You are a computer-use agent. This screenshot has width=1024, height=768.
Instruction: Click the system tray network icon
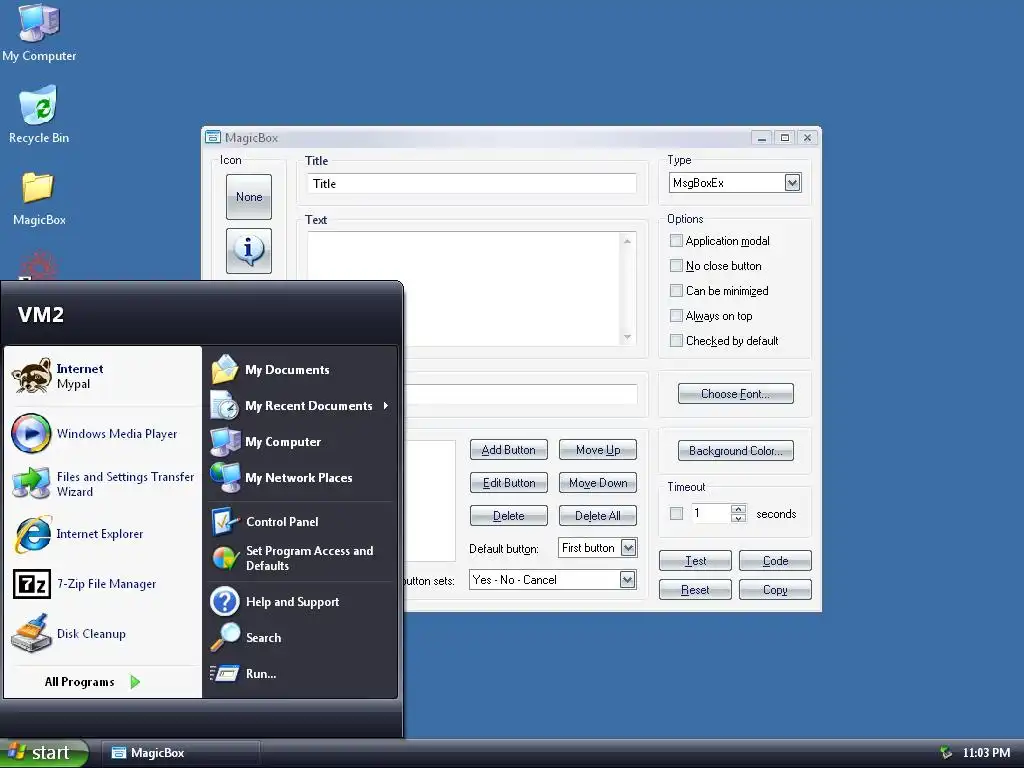click(946, 753)
